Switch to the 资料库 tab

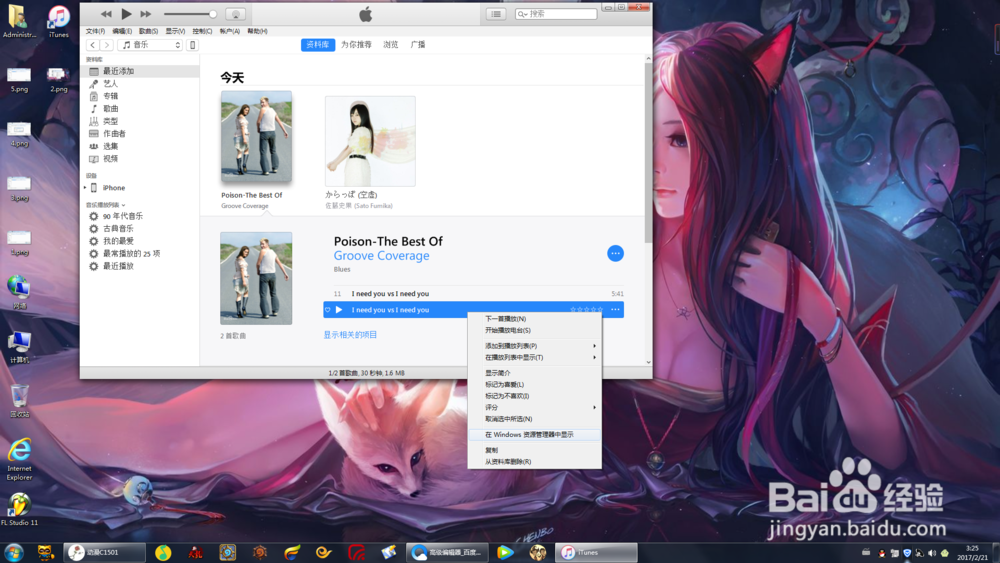318,45
